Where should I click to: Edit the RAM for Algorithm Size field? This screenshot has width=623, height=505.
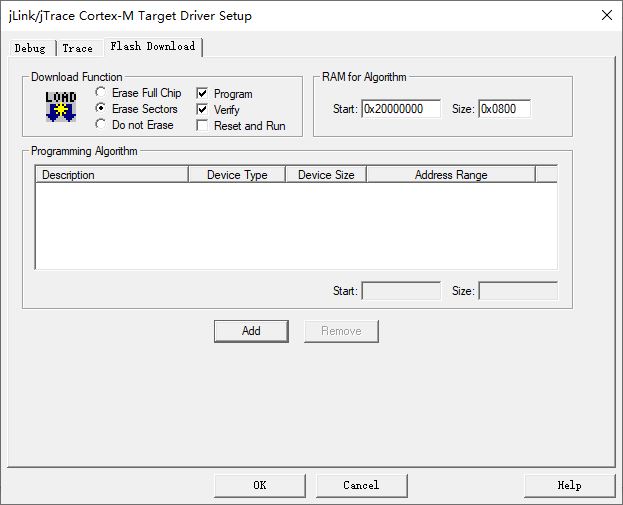(505, 109)
